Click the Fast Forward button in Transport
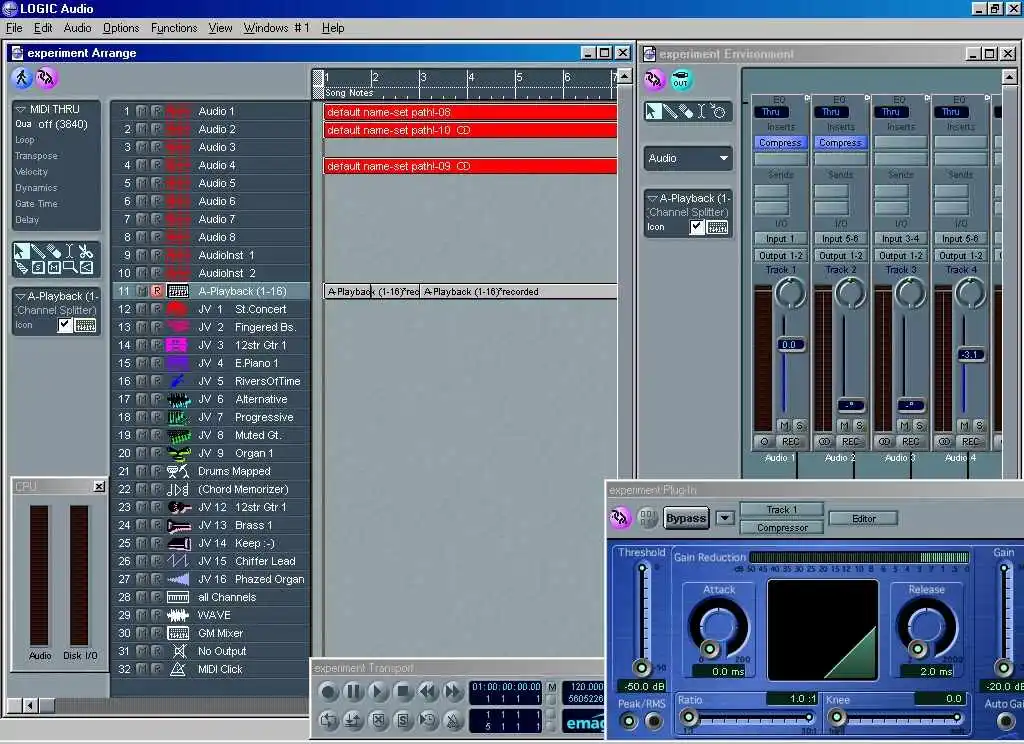The height and width of the screenshot is (744, 1024). pyautogui.click(x=452, y=691)
